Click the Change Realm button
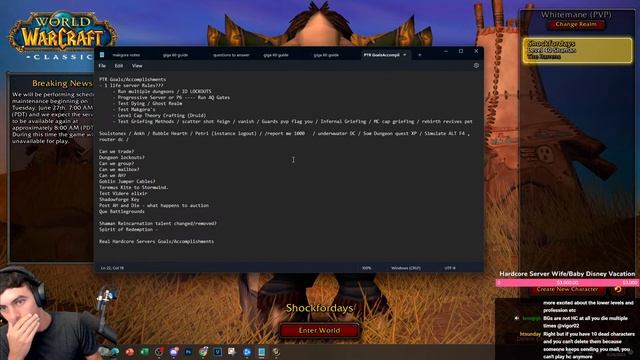640x360 pixels. click(576, 24)
